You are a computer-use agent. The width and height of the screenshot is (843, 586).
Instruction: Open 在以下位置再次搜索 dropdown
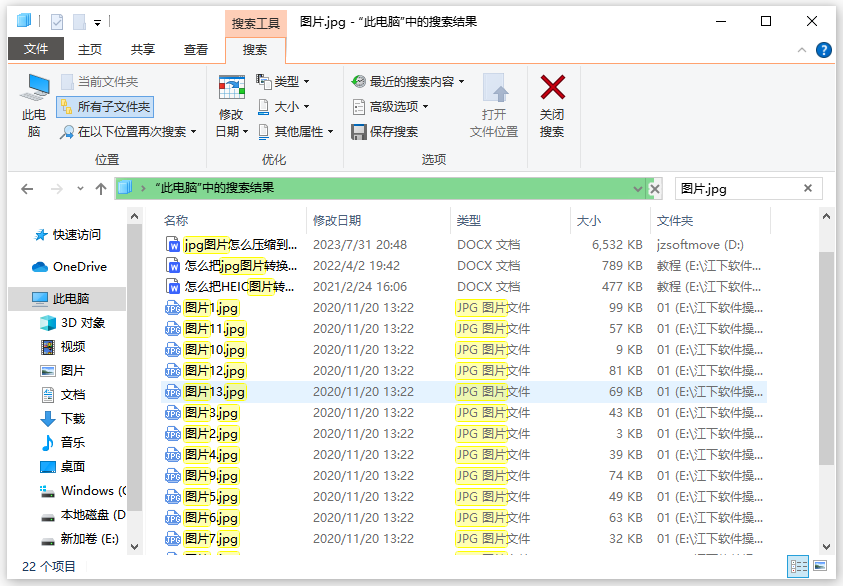[x=128, y=132]
